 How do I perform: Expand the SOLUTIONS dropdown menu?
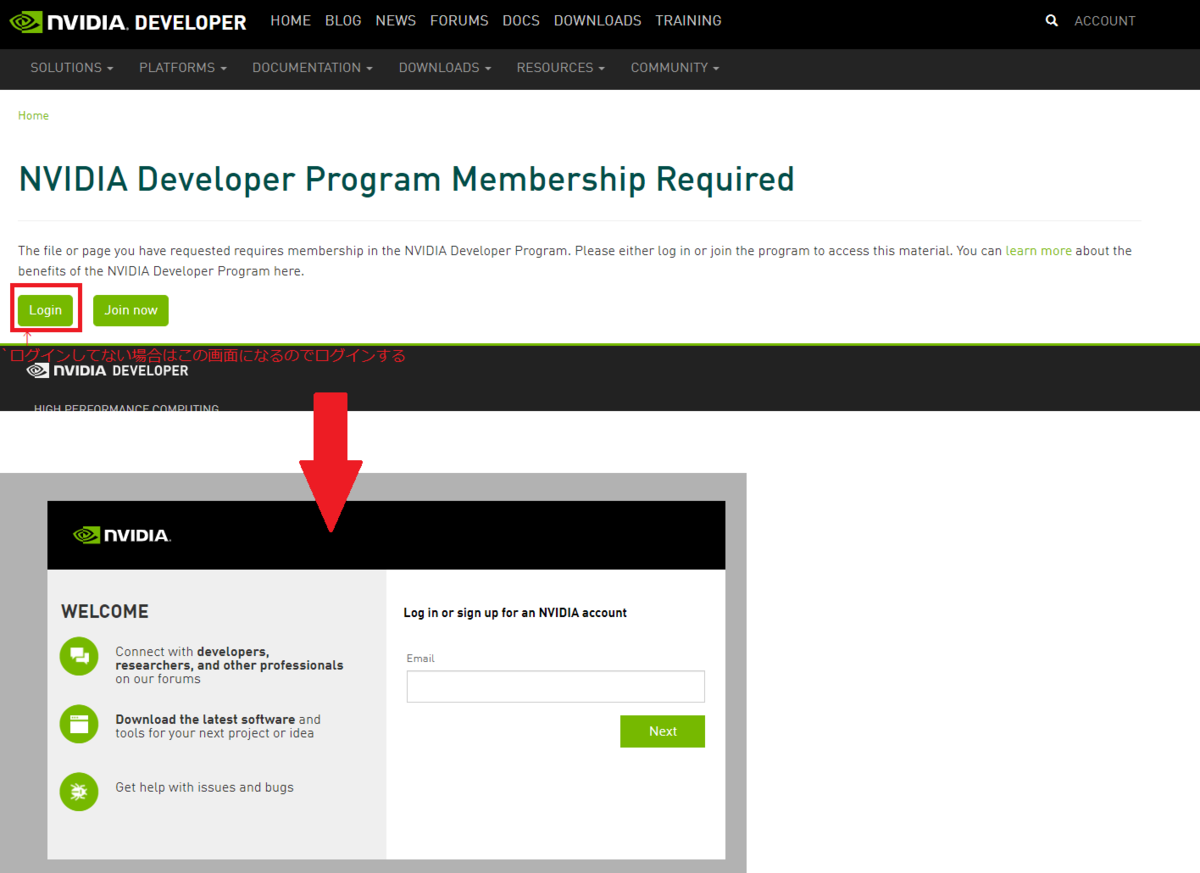click(x=72, y=68)
